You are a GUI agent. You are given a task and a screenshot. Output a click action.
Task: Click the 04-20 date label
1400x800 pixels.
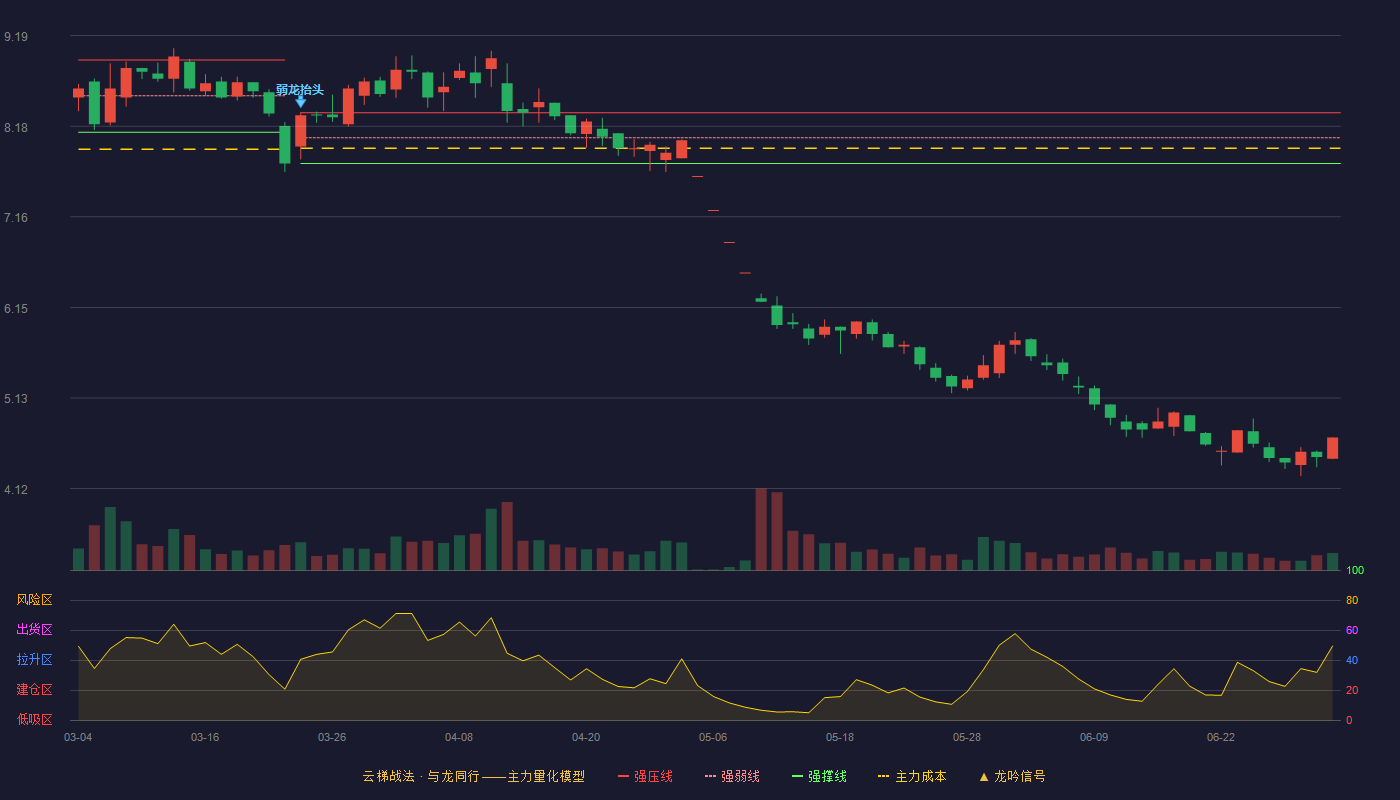586,737
